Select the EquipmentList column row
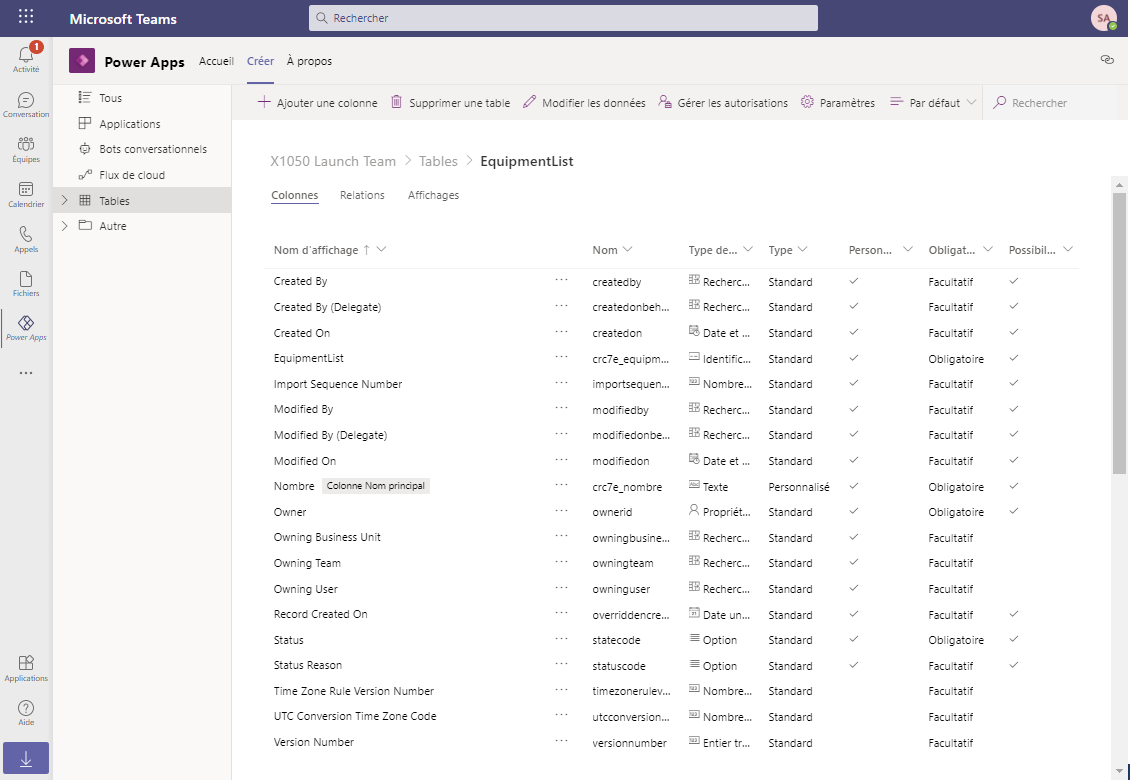Image resolution: width=1131 pixels, height=780 pixels. (672, 358)
